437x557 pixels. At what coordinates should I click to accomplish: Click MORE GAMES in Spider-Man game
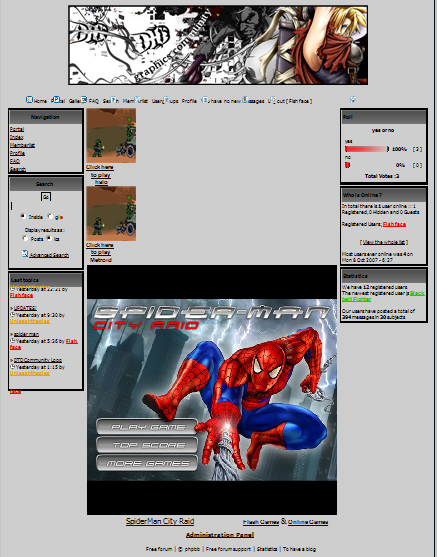[147, 463]
